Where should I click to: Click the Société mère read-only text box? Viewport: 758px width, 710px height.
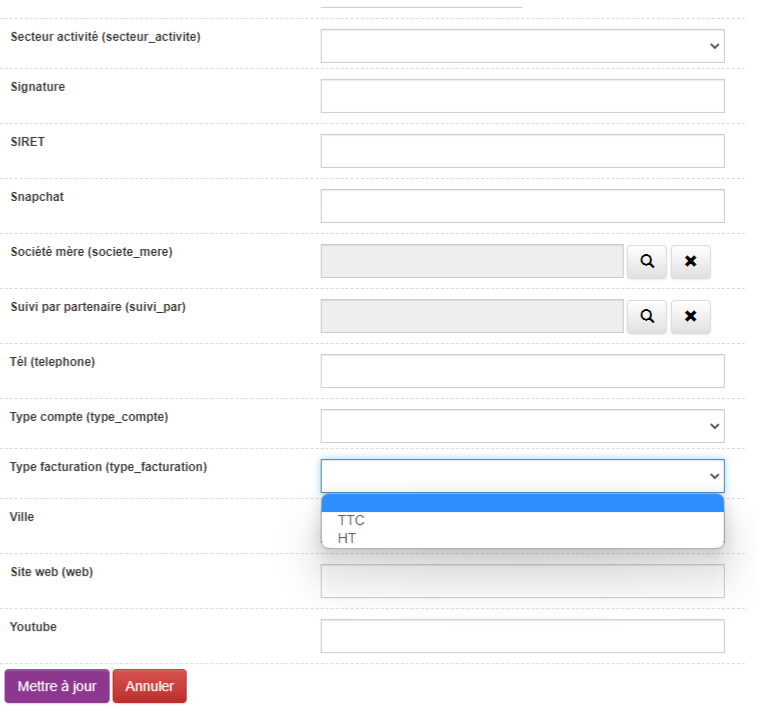pyautogui.click(x=472, y=261)
